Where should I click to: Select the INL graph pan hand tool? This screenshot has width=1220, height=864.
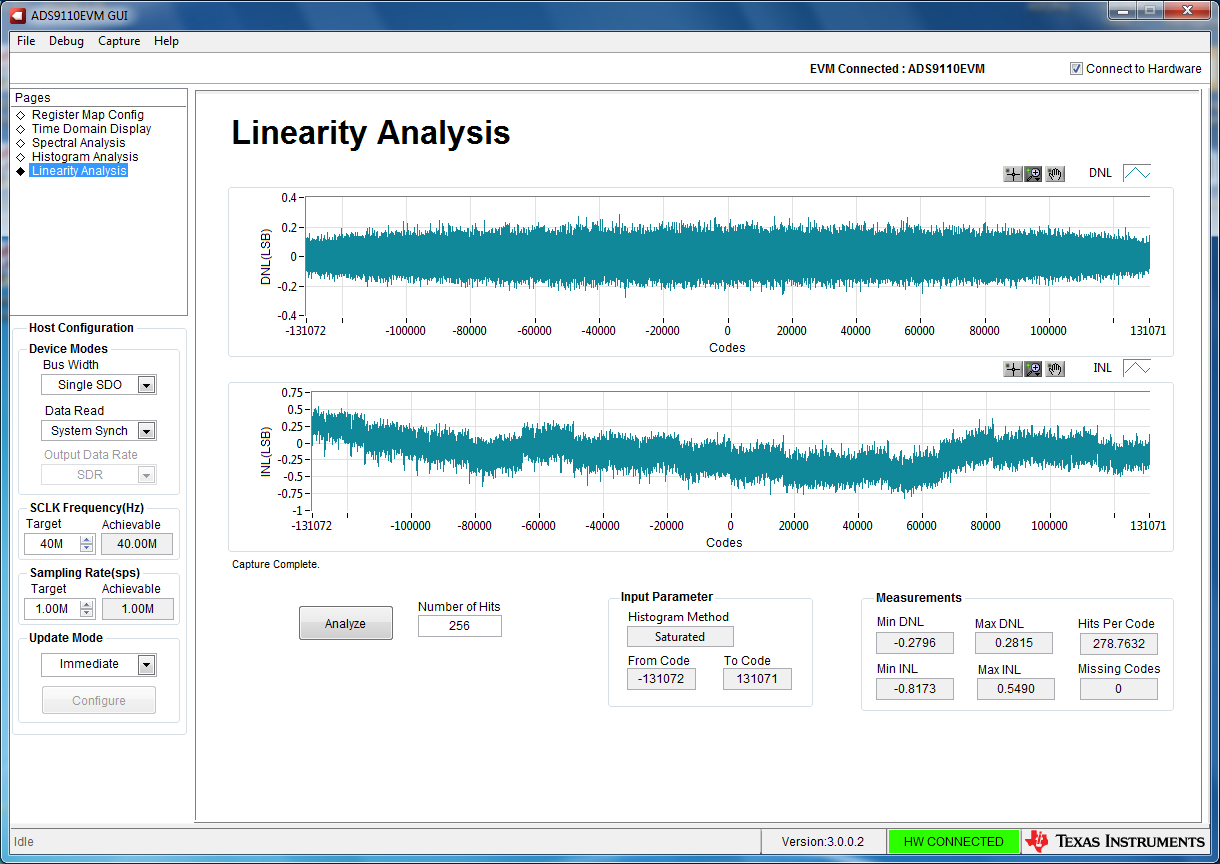tap(1055, 369)
